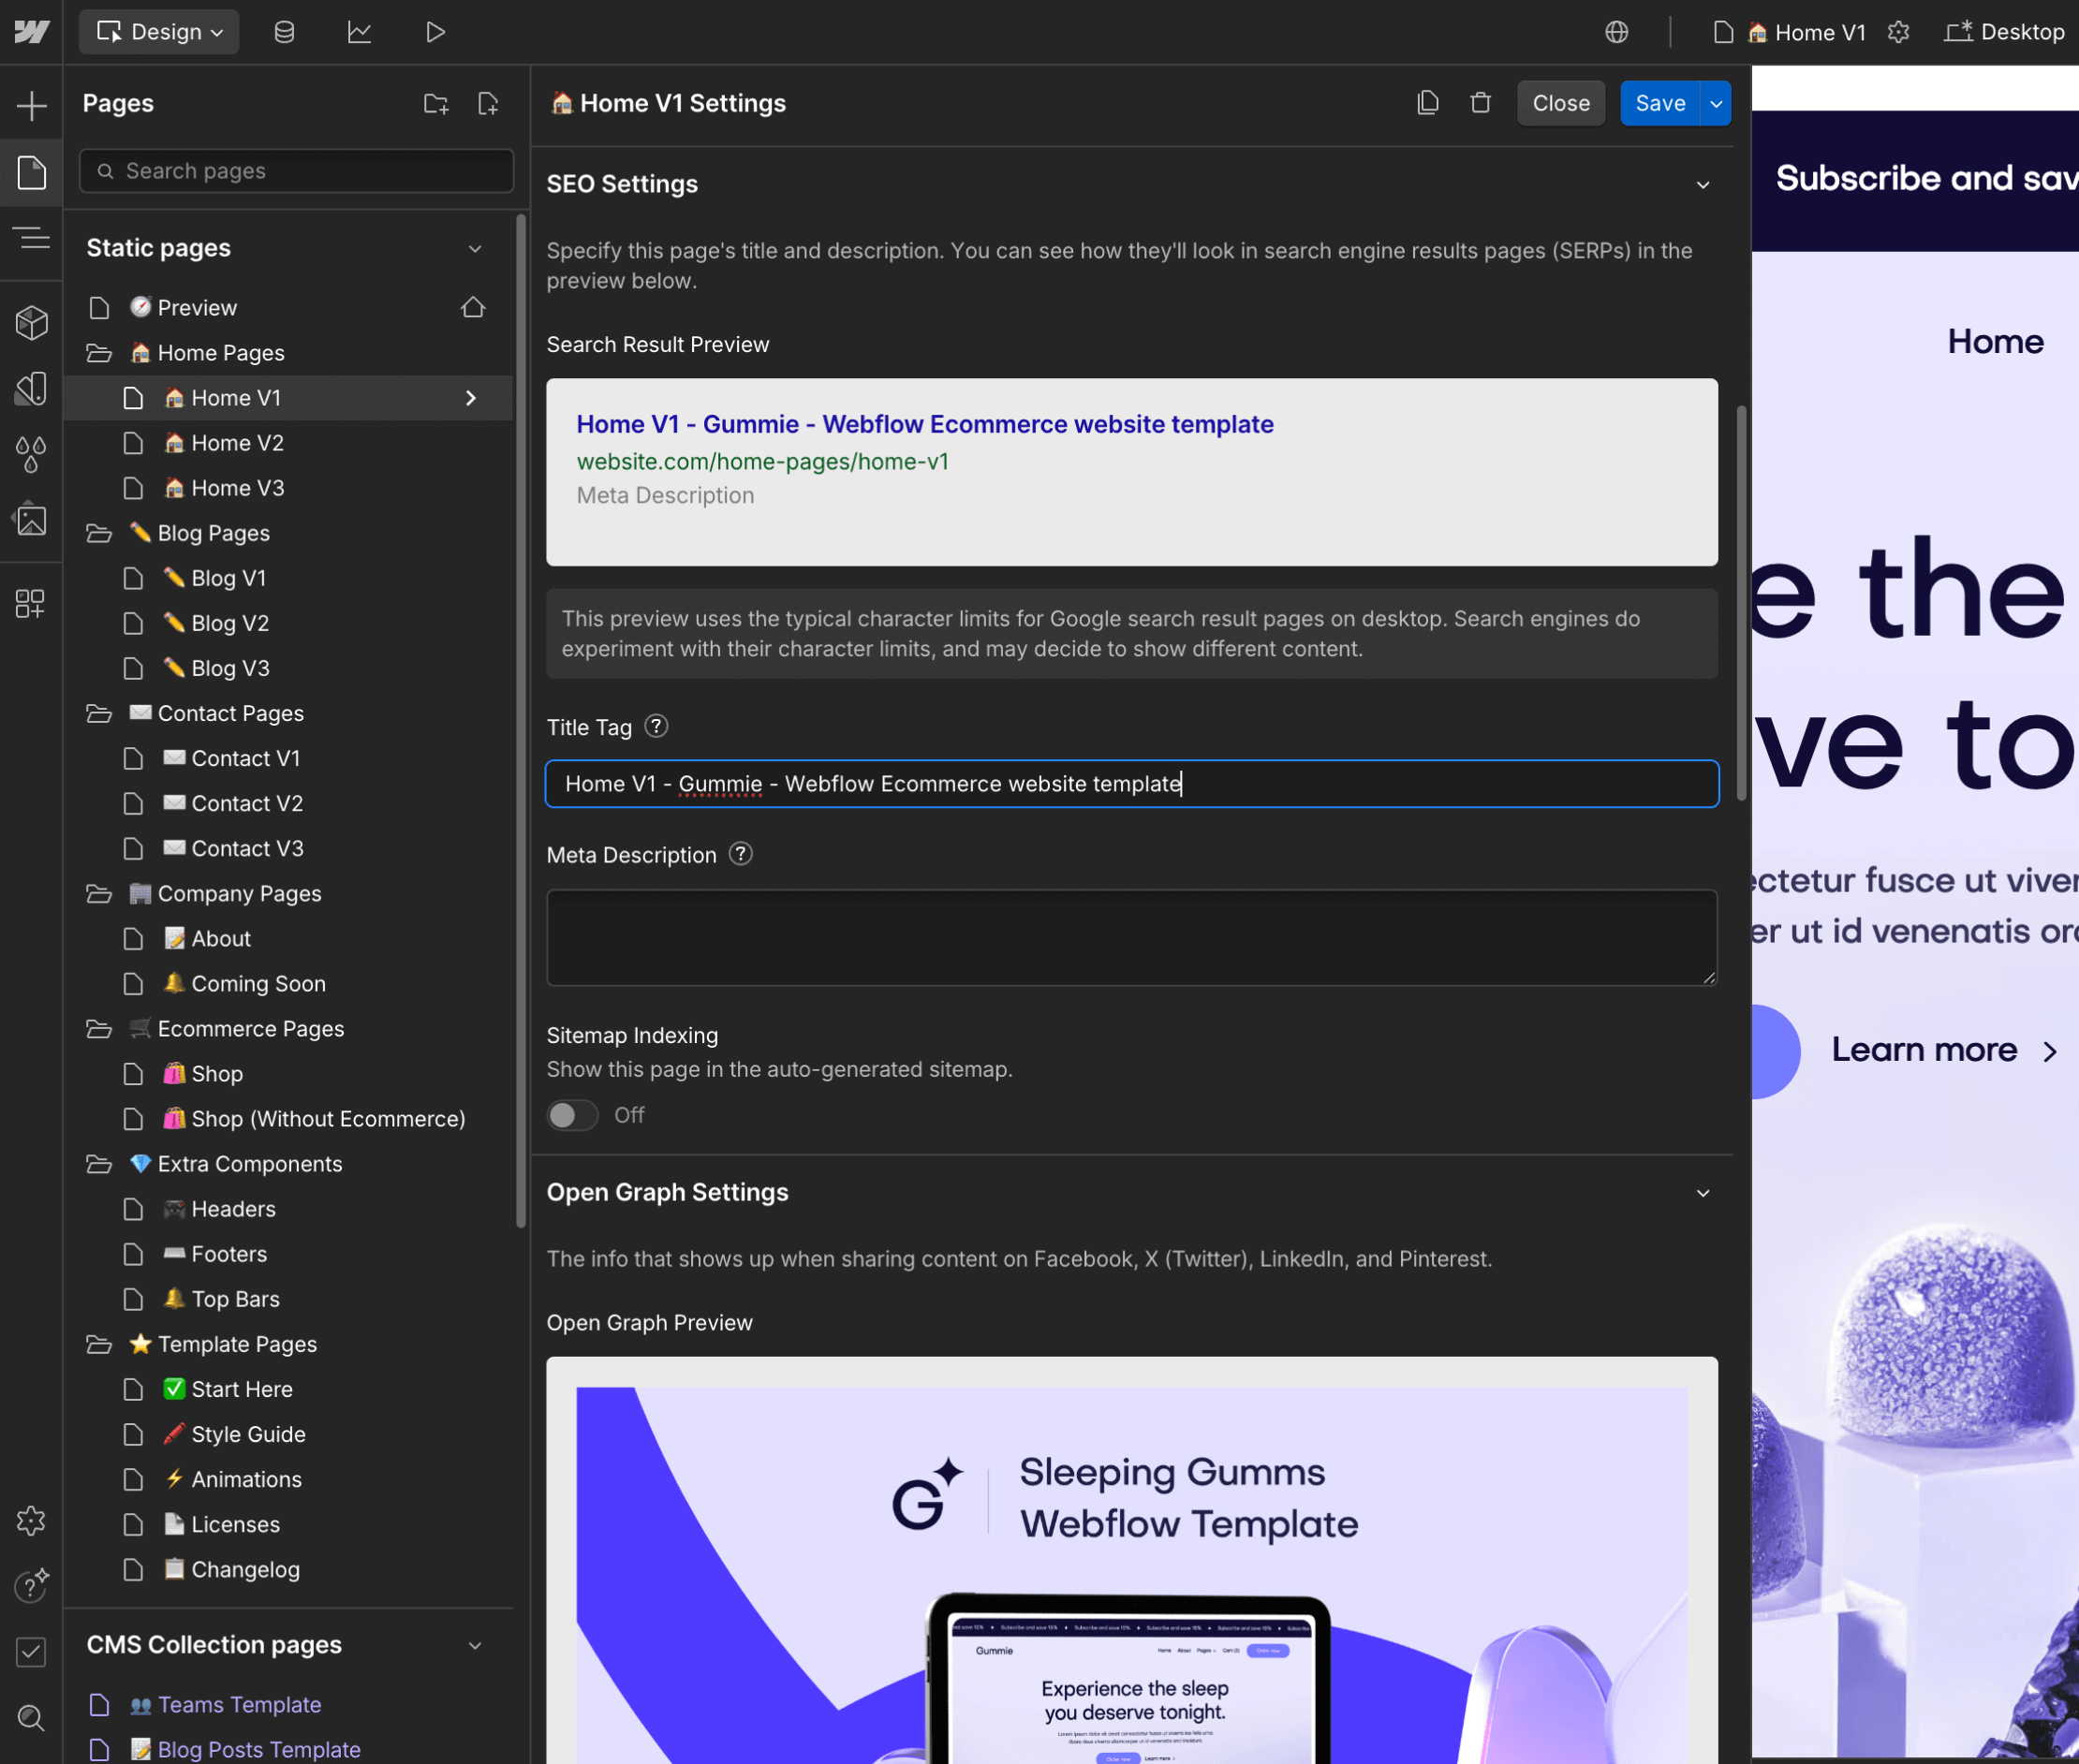This screenshot has height=1764, width=2079.
Task: Save the Home V1 page settings
Action: (1659, 102)
